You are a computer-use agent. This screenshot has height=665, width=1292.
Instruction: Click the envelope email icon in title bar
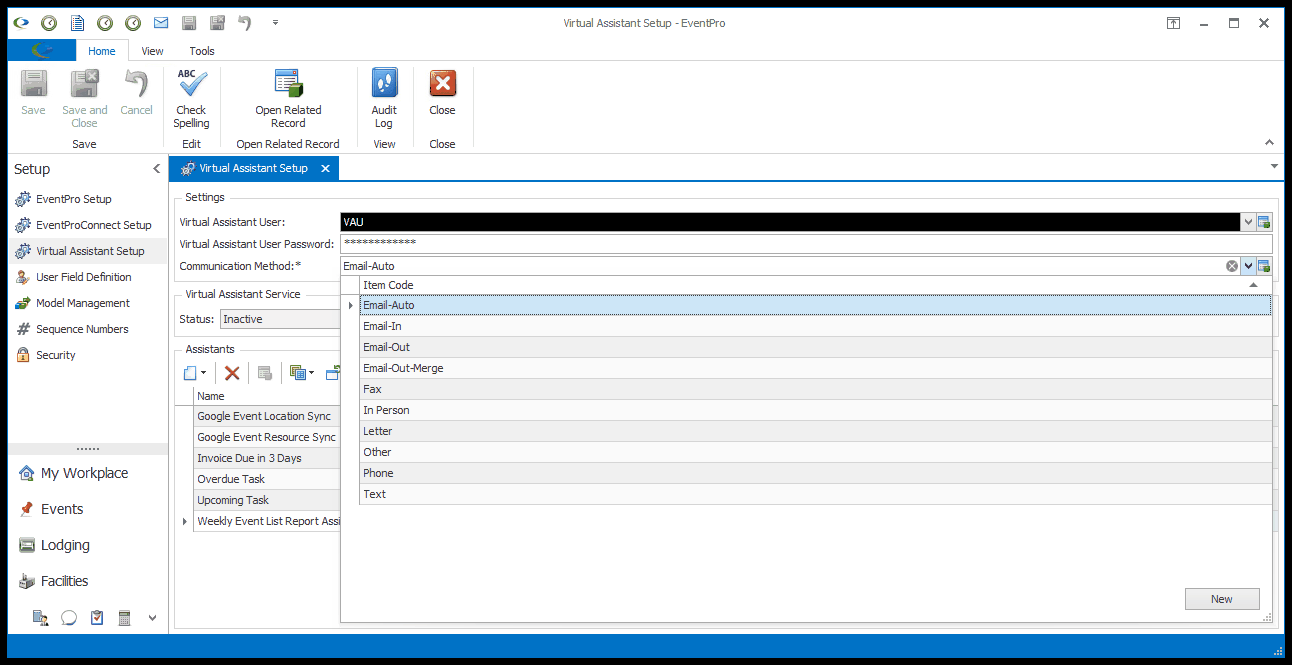point(161,22)
